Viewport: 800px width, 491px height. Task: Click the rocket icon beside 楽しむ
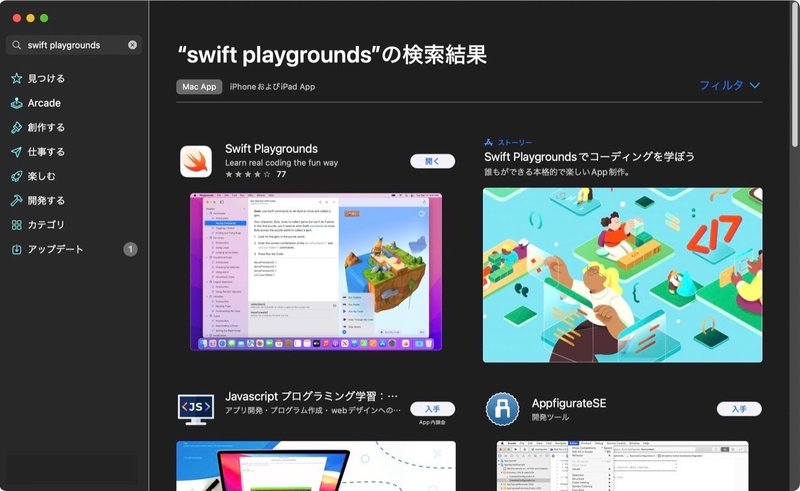point(17,176)
